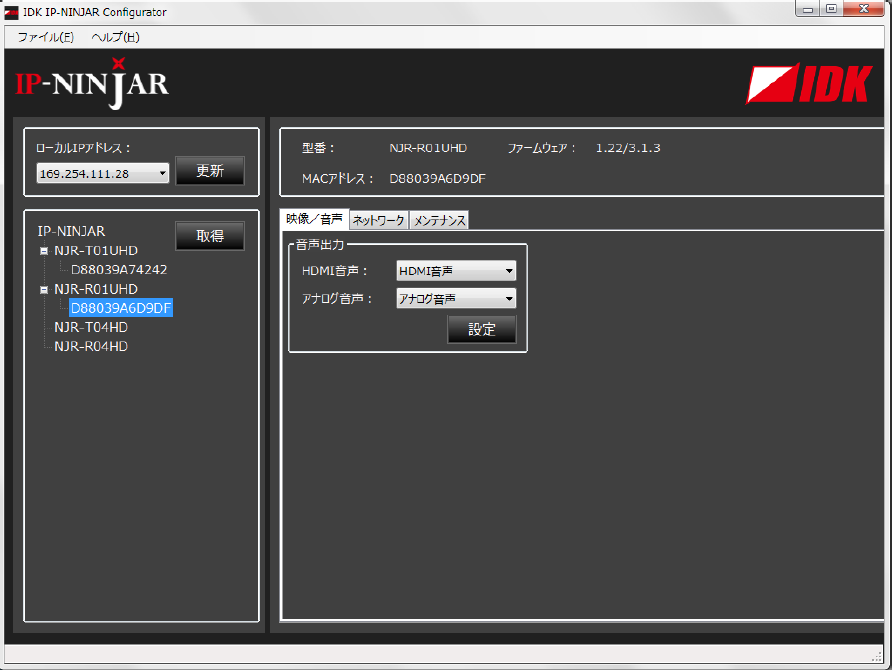Select NJR-T04HD in device tree

(91, 327)
